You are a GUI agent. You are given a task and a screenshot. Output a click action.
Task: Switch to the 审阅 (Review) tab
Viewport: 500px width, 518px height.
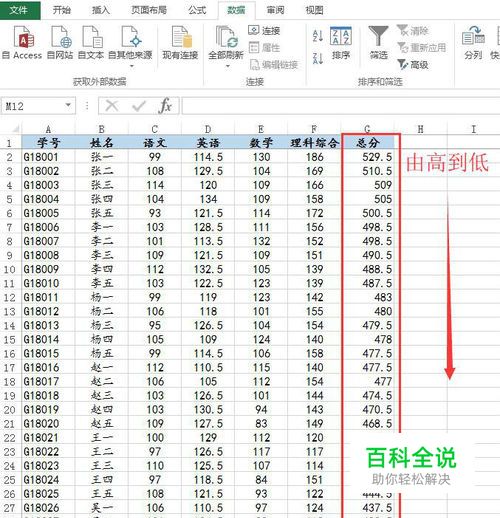275,10
